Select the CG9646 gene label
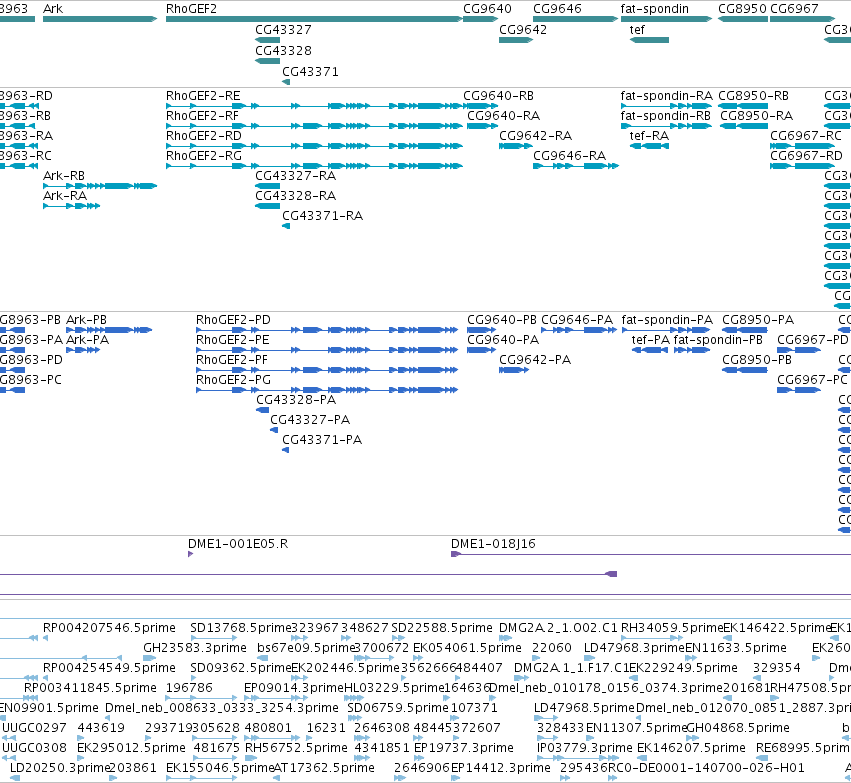Viewport: 851px width, 783px height. click(557, 9)
